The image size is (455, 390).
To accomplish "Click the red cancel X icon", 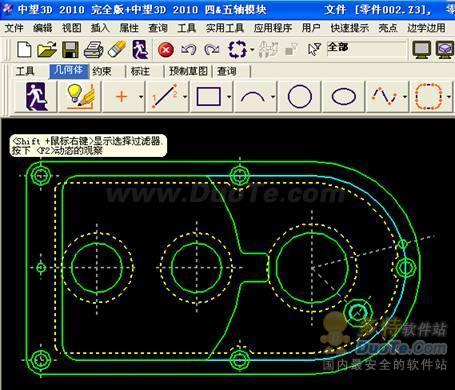I will [x=166, y=50].
